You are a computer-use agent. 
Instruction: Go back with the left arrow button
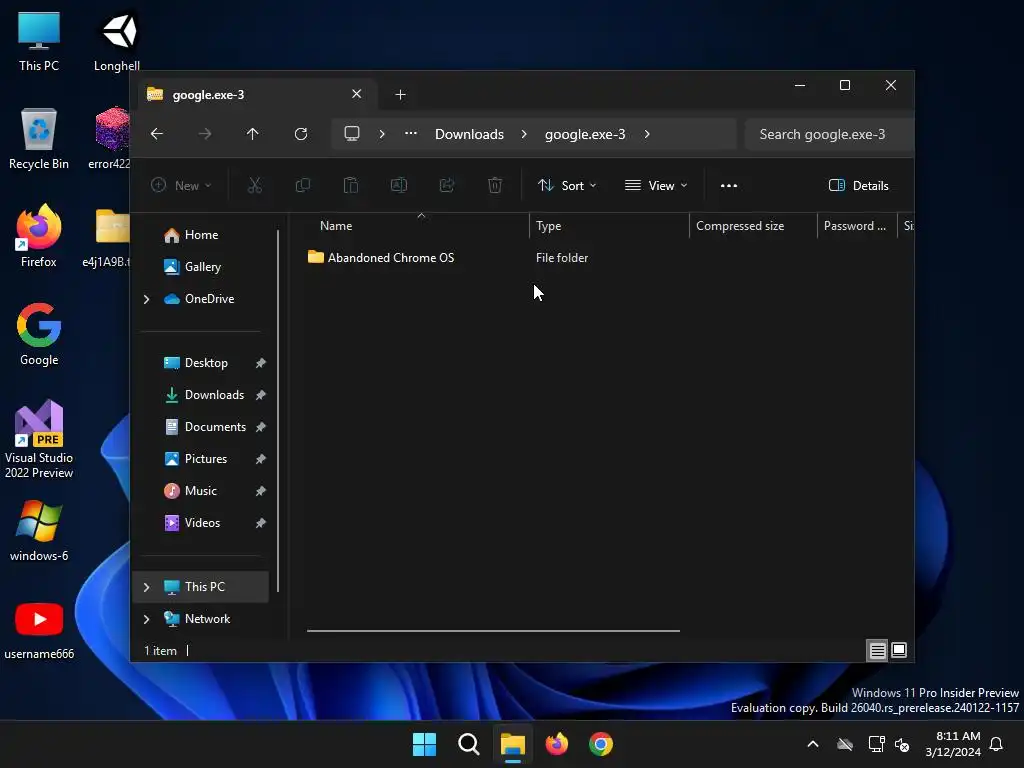157,134
